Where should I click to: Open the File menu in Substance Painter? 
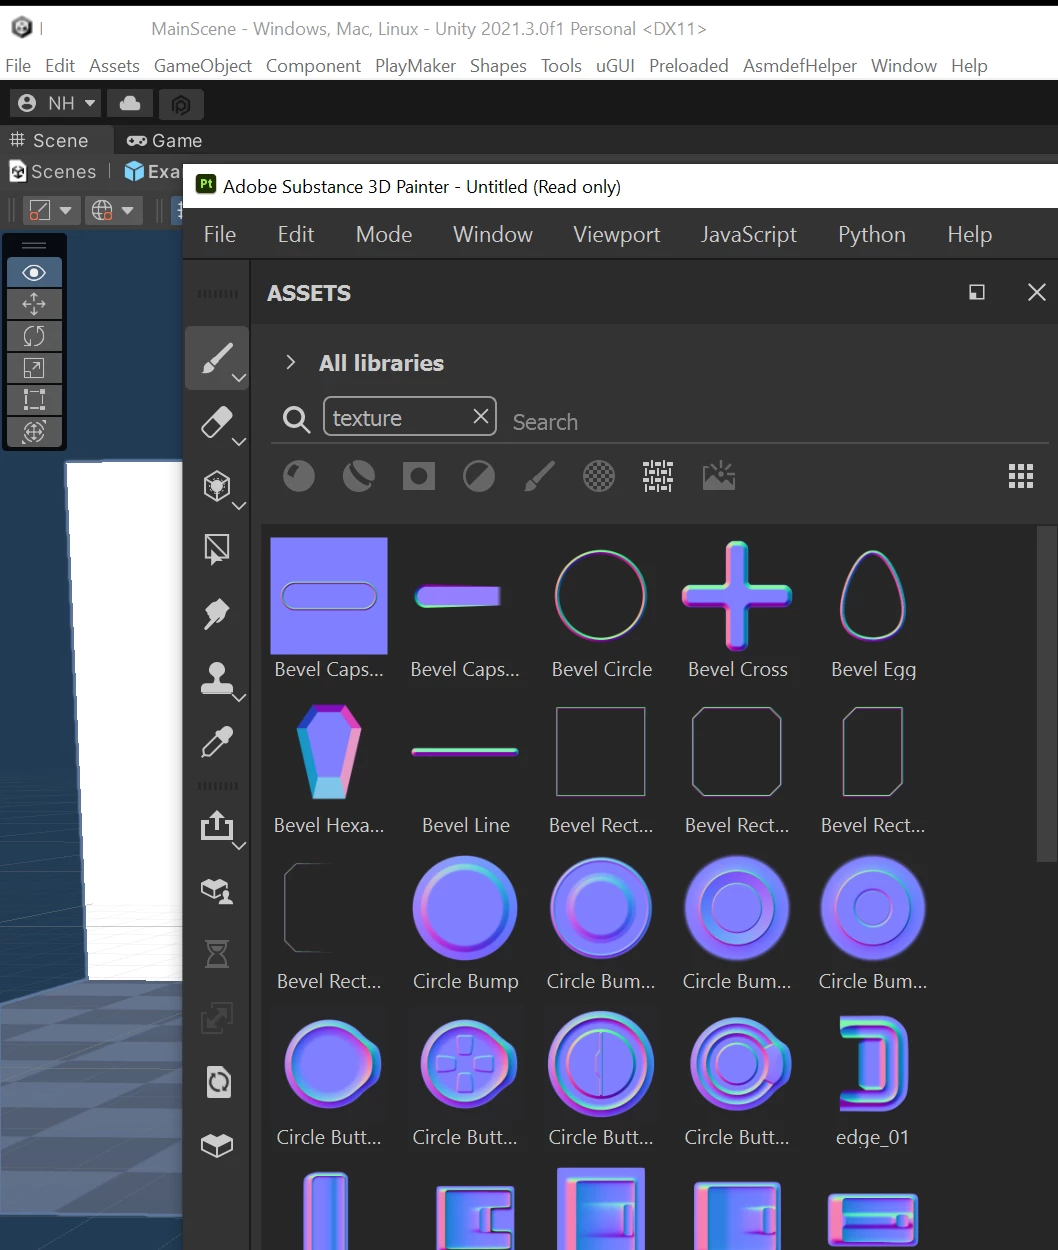click(x=220, y=234)
